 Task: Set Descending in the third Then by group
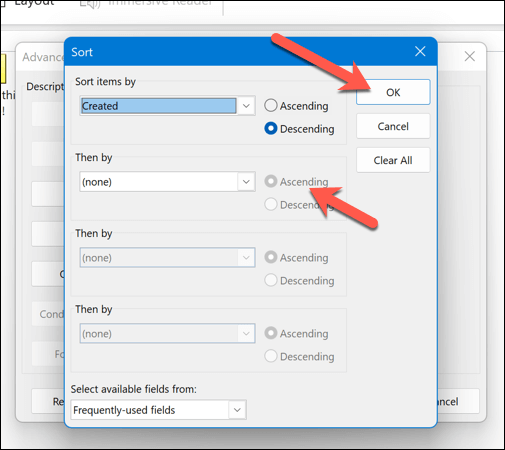click(299, 356)
